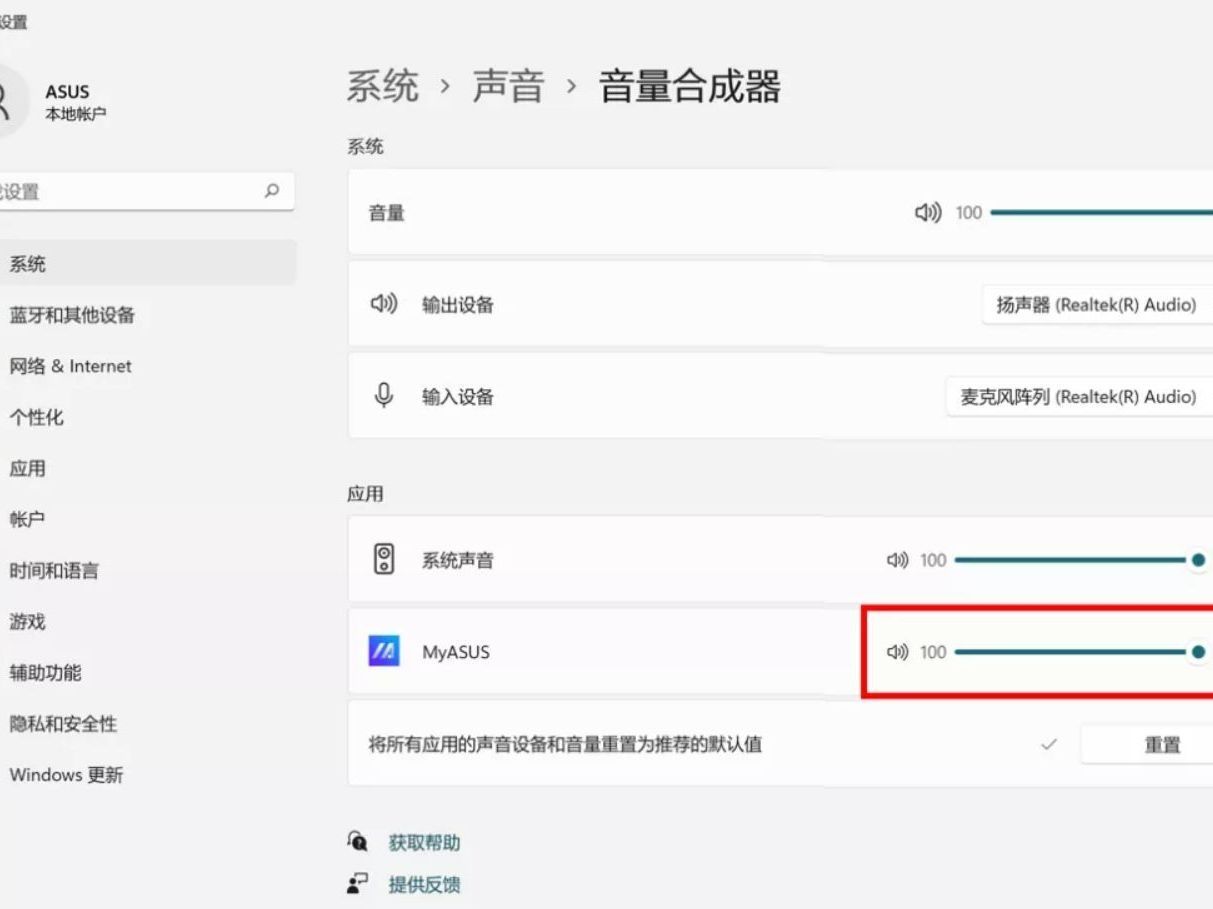Image resolution: width=1213 pixels, height=909 pixels.
Task: Click the 提供反馈 feedback icon
Action: [358, 884]
